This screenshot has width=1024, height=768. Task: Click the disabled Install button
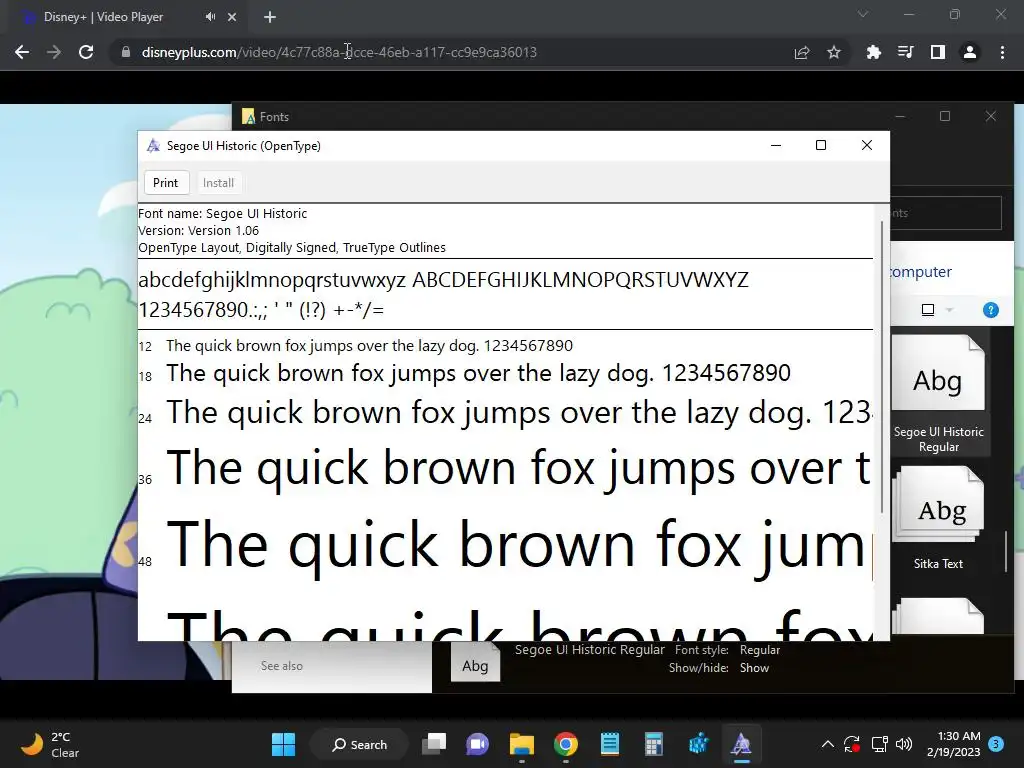218,183
